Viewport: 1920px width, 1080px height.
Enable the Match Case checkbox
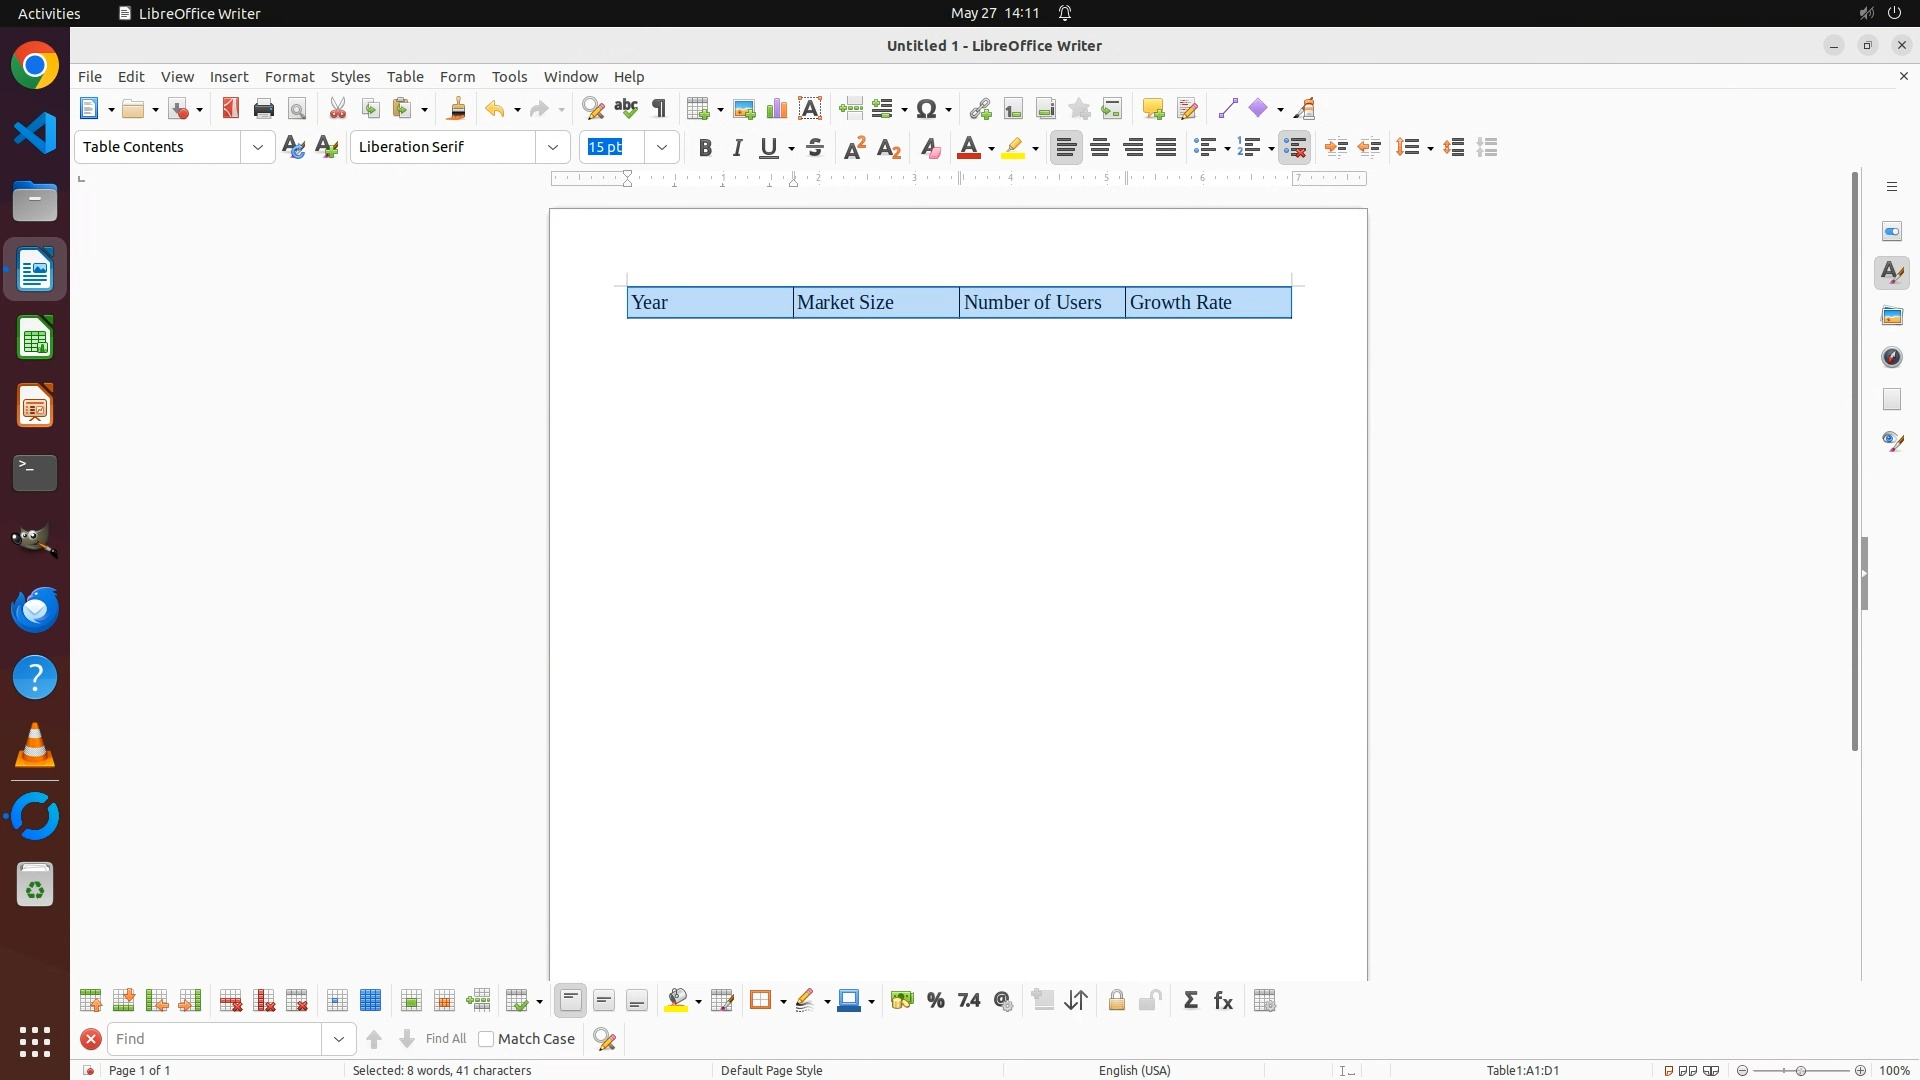point(486,1039)
